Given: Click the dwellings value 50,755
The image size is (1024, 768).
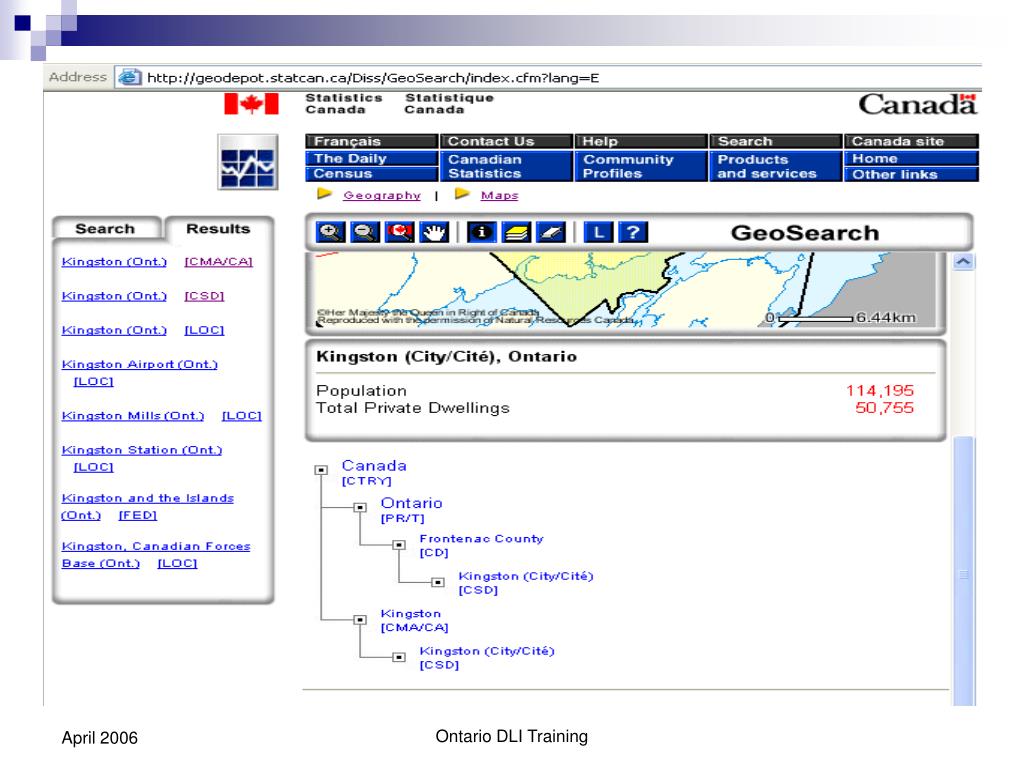Looking at the screenshot, I should (884, 408).
